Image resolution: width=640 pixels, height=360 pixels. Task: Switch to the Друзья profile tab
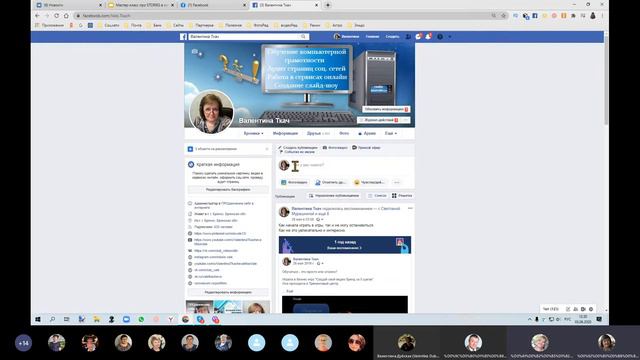pyautogui.click(x=318, y=133)
